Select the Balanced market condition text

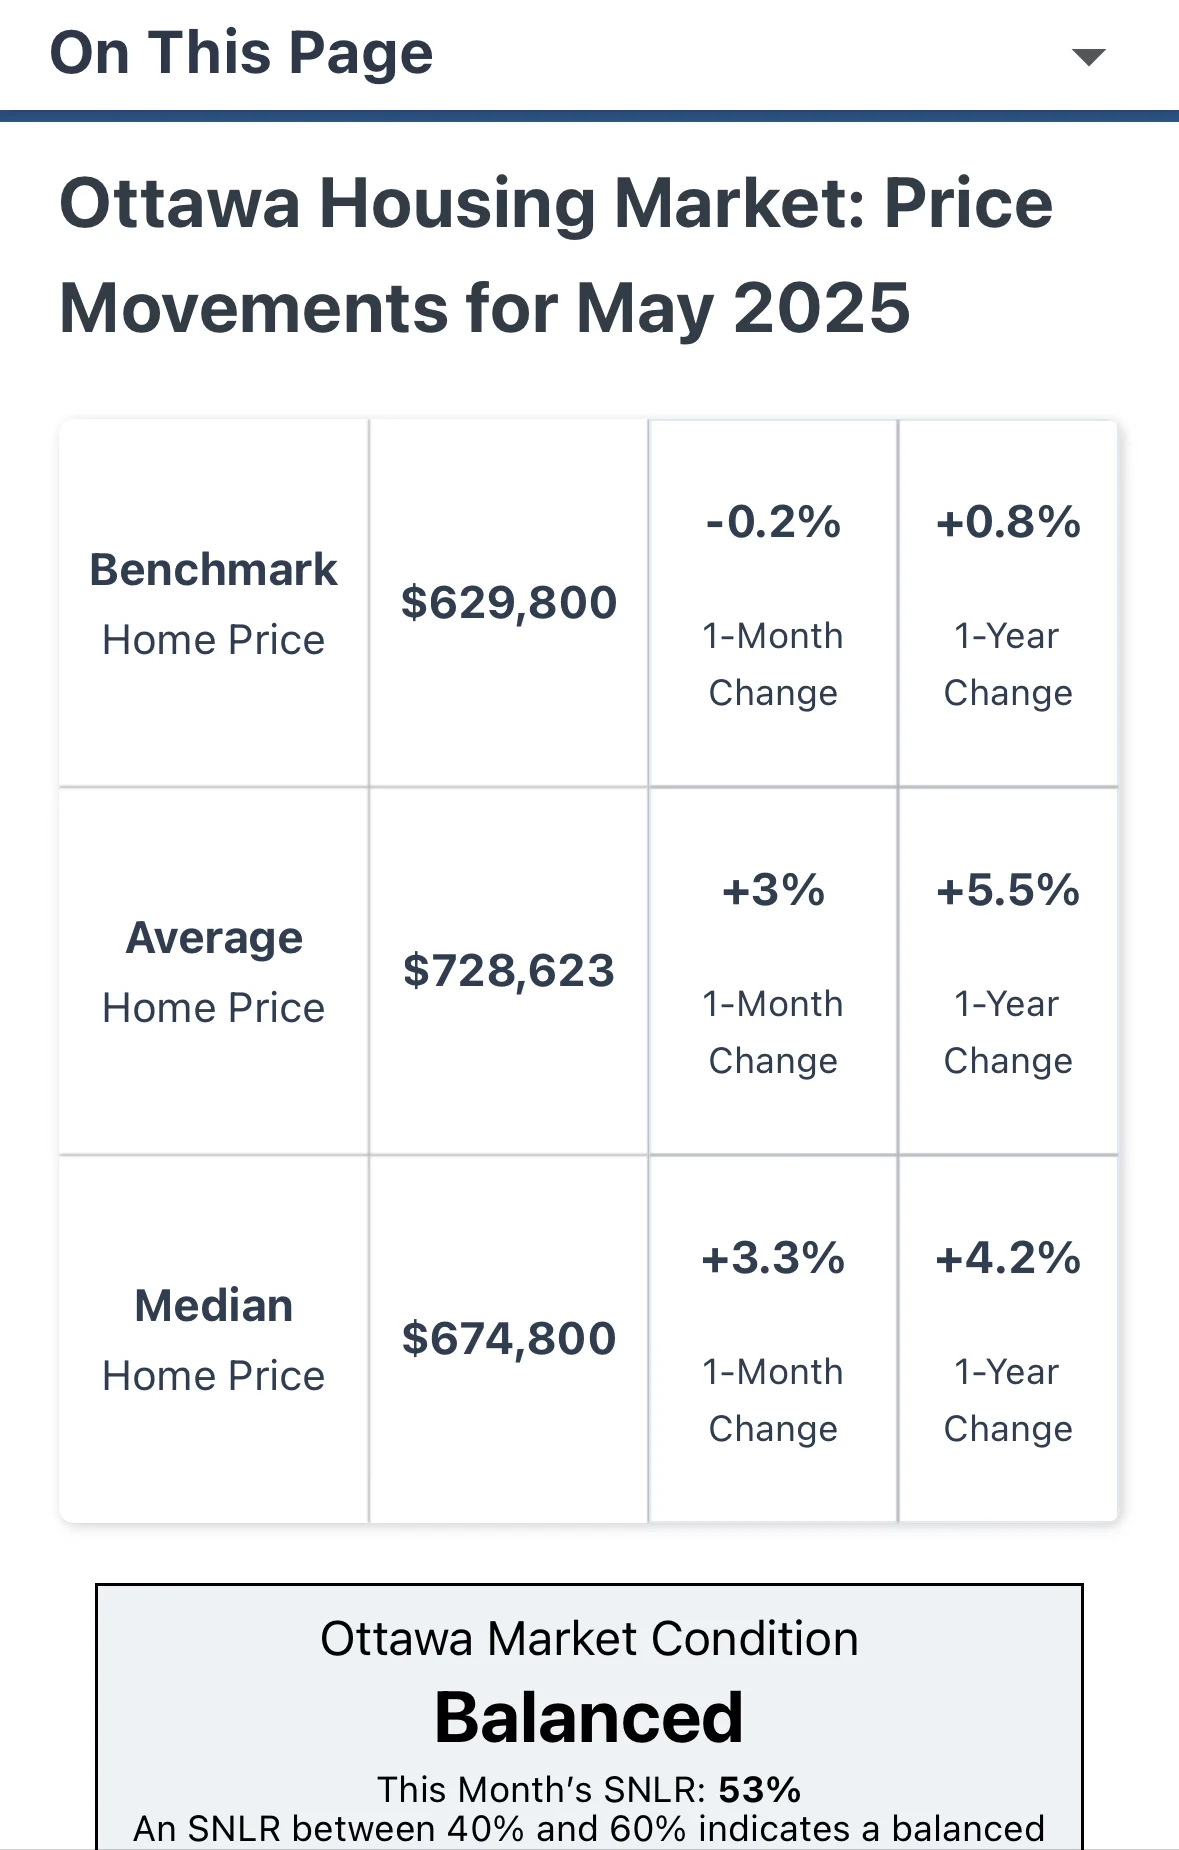[589, 1717]
